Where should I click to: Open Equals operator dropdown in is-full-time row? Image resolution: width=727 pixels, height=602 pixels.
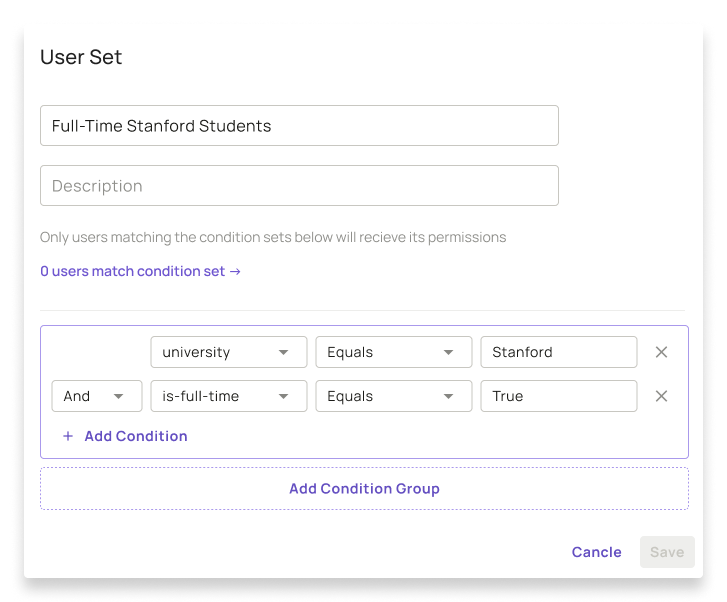394,396
